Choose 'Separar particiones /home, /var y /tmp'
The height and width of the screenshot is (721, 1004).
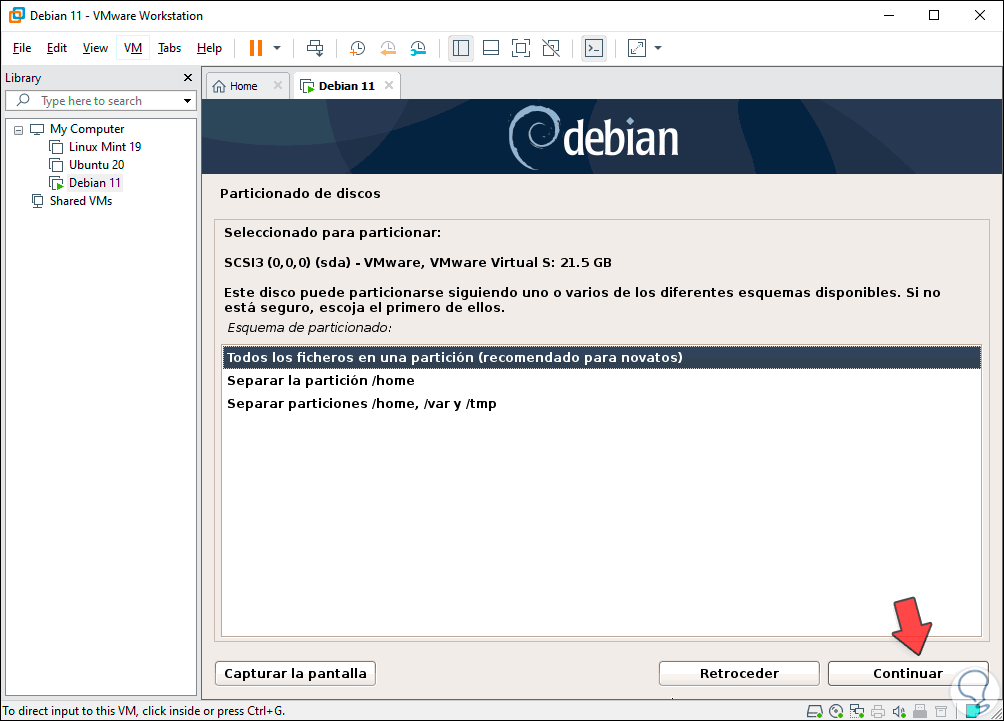click(601, 403)
